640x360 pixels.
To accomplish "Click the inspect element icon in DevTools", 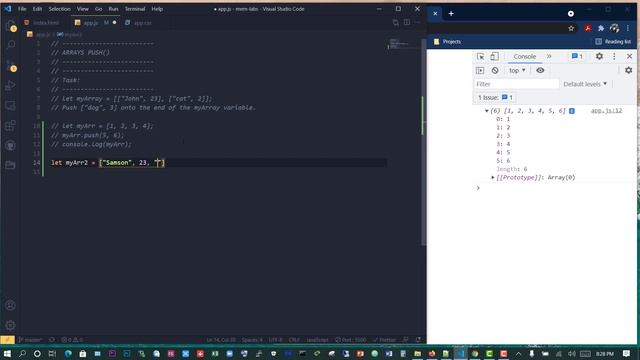I will (480, 56).
